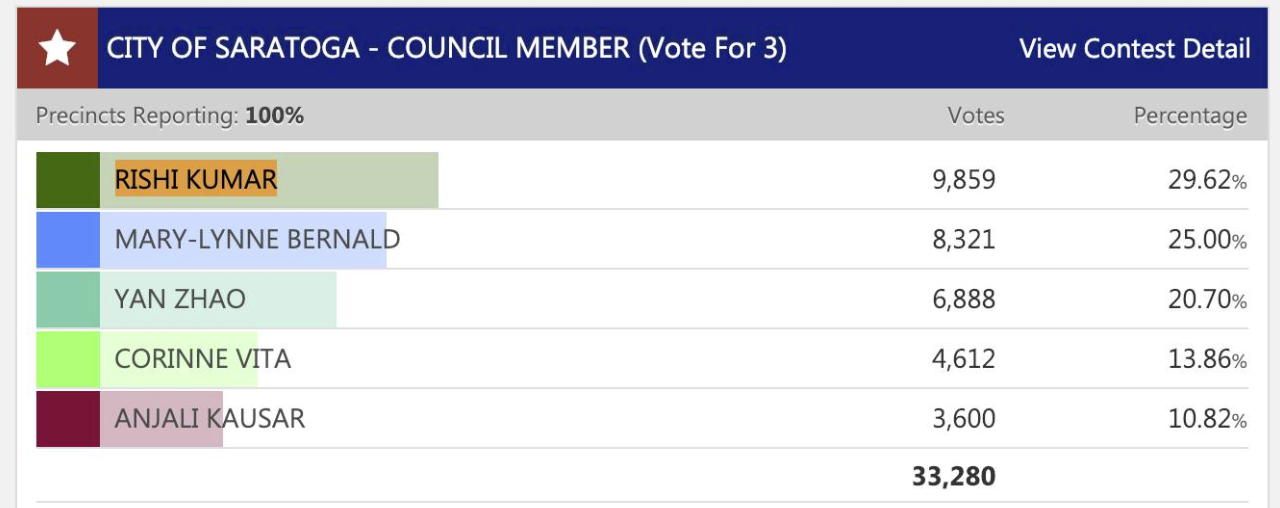Click the white star icon in header
The image size is (1280, 508).
[x=57, y=48]
